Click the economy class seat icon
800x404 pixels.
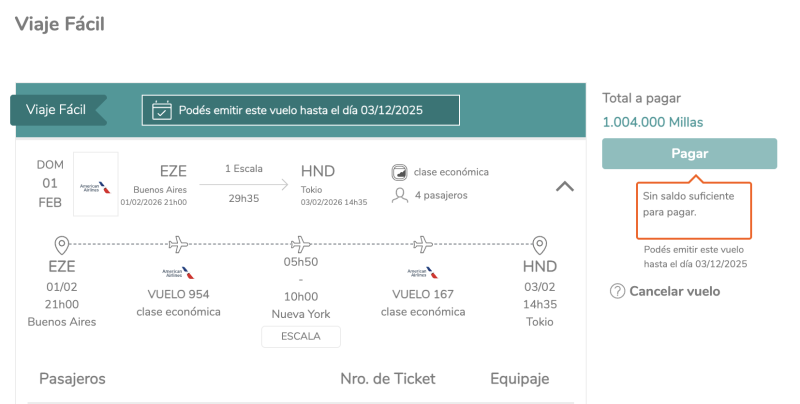pyautogui.click(x=399, y=172)
